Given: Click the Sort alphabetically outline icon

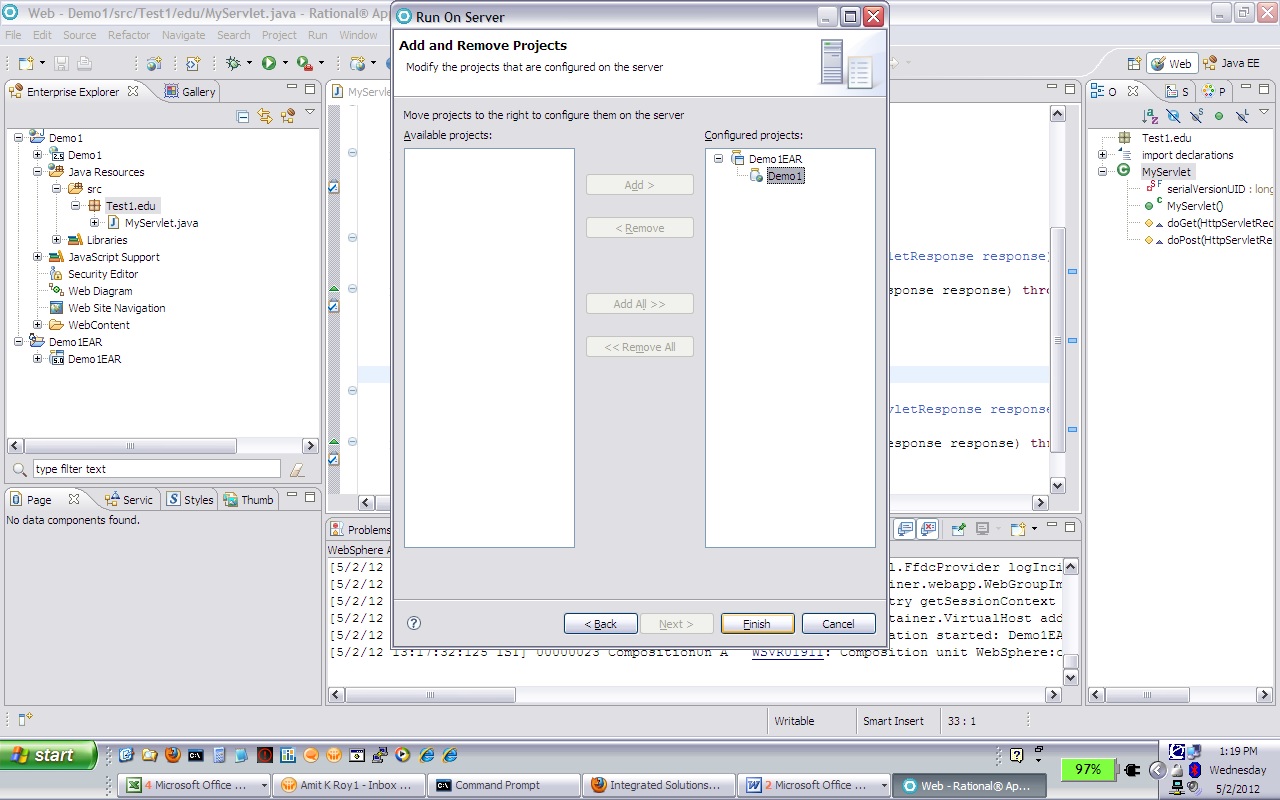Looking at the screenshot, I should click(1150, 116).
